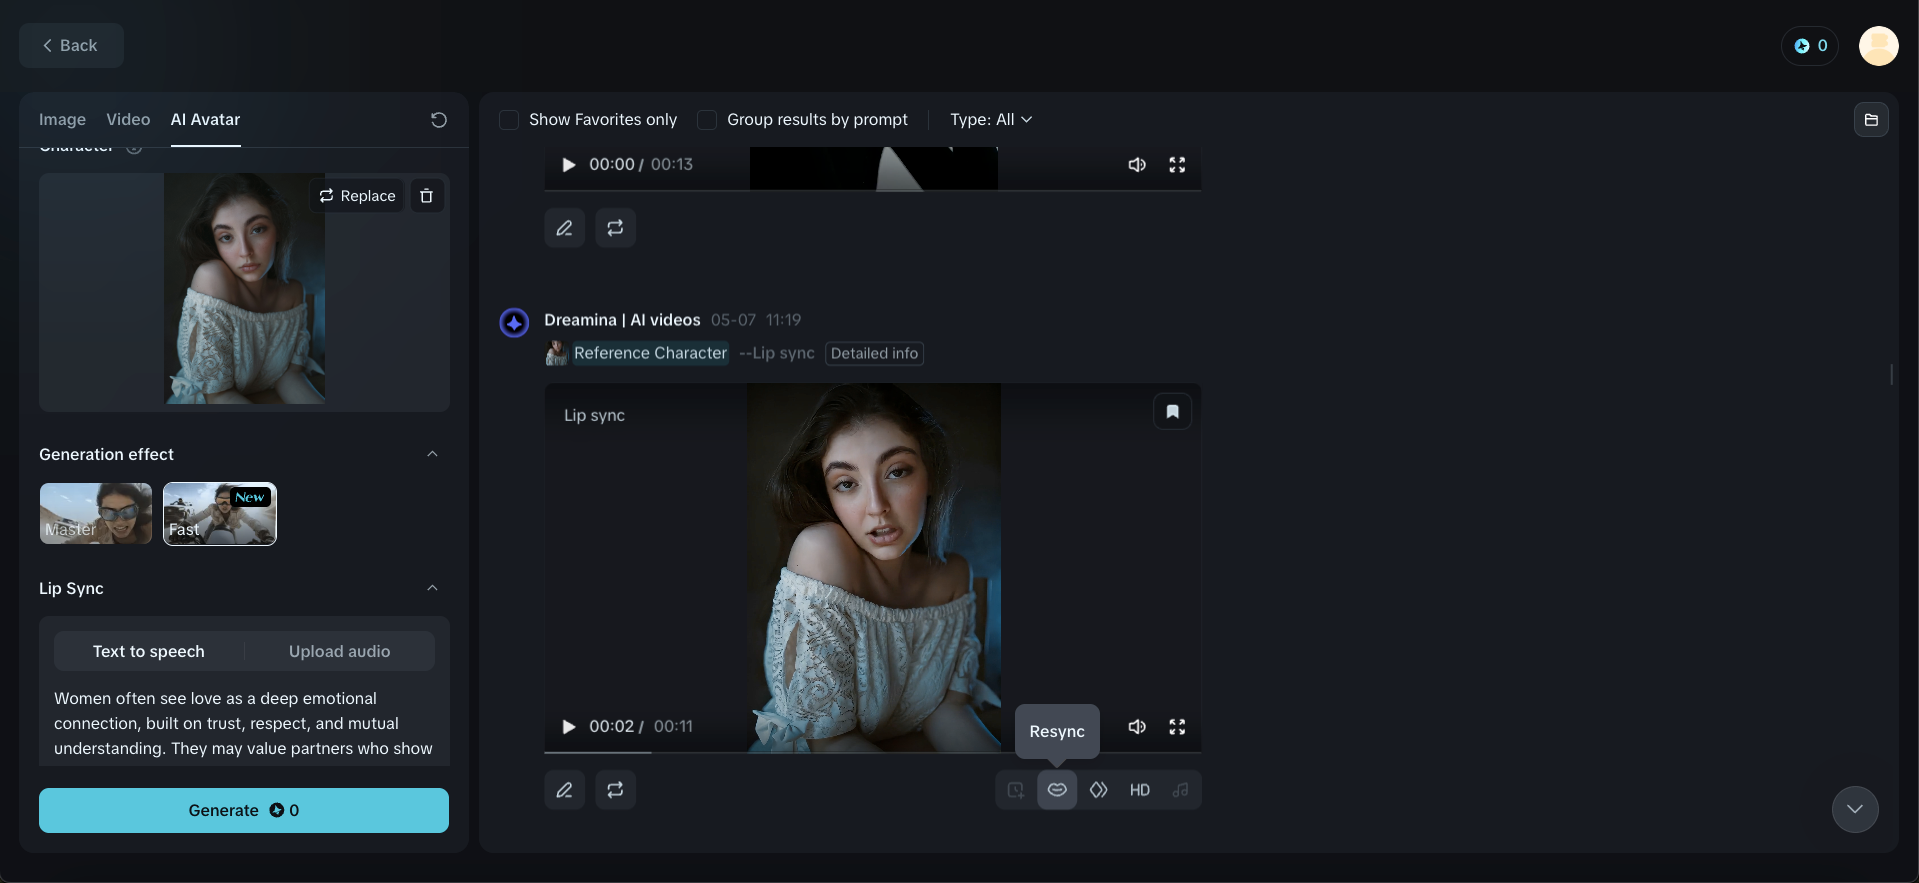Click the lip sync script text box
Viewport: 1919px width, 883px height.
tap(244, 724)
